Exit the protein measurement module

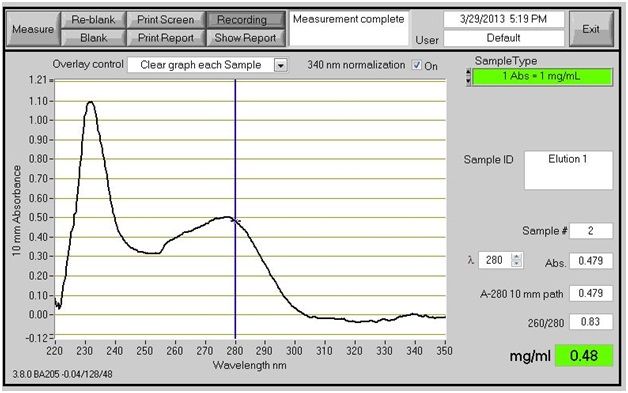(x=591, y=29)
